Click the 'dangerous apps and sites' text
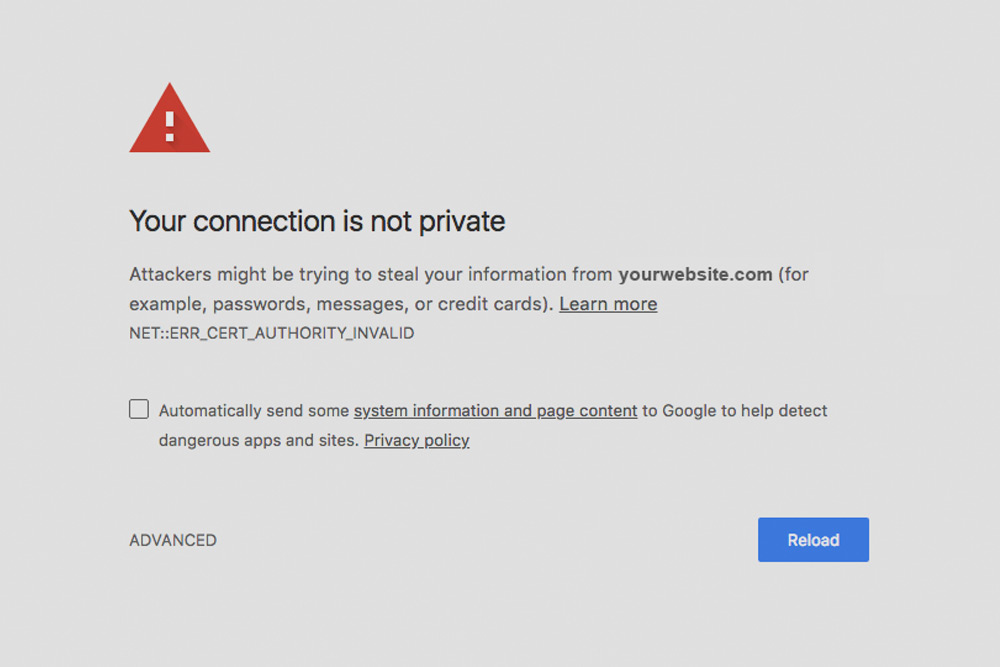1000x667 pixels. click(x=258, y=441)
